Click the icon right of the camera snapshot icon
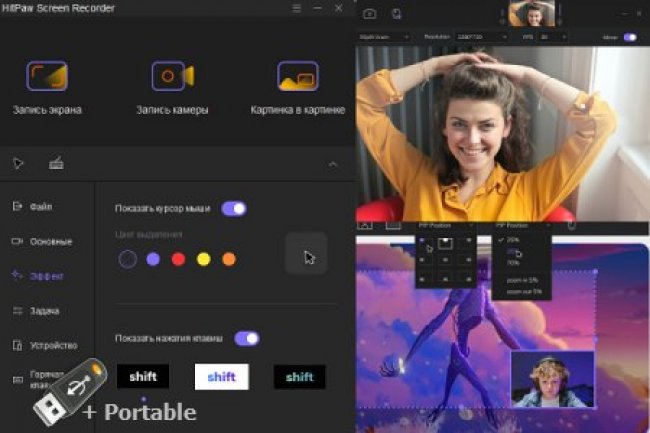650x433 pixels. click(x=397, y=14)
